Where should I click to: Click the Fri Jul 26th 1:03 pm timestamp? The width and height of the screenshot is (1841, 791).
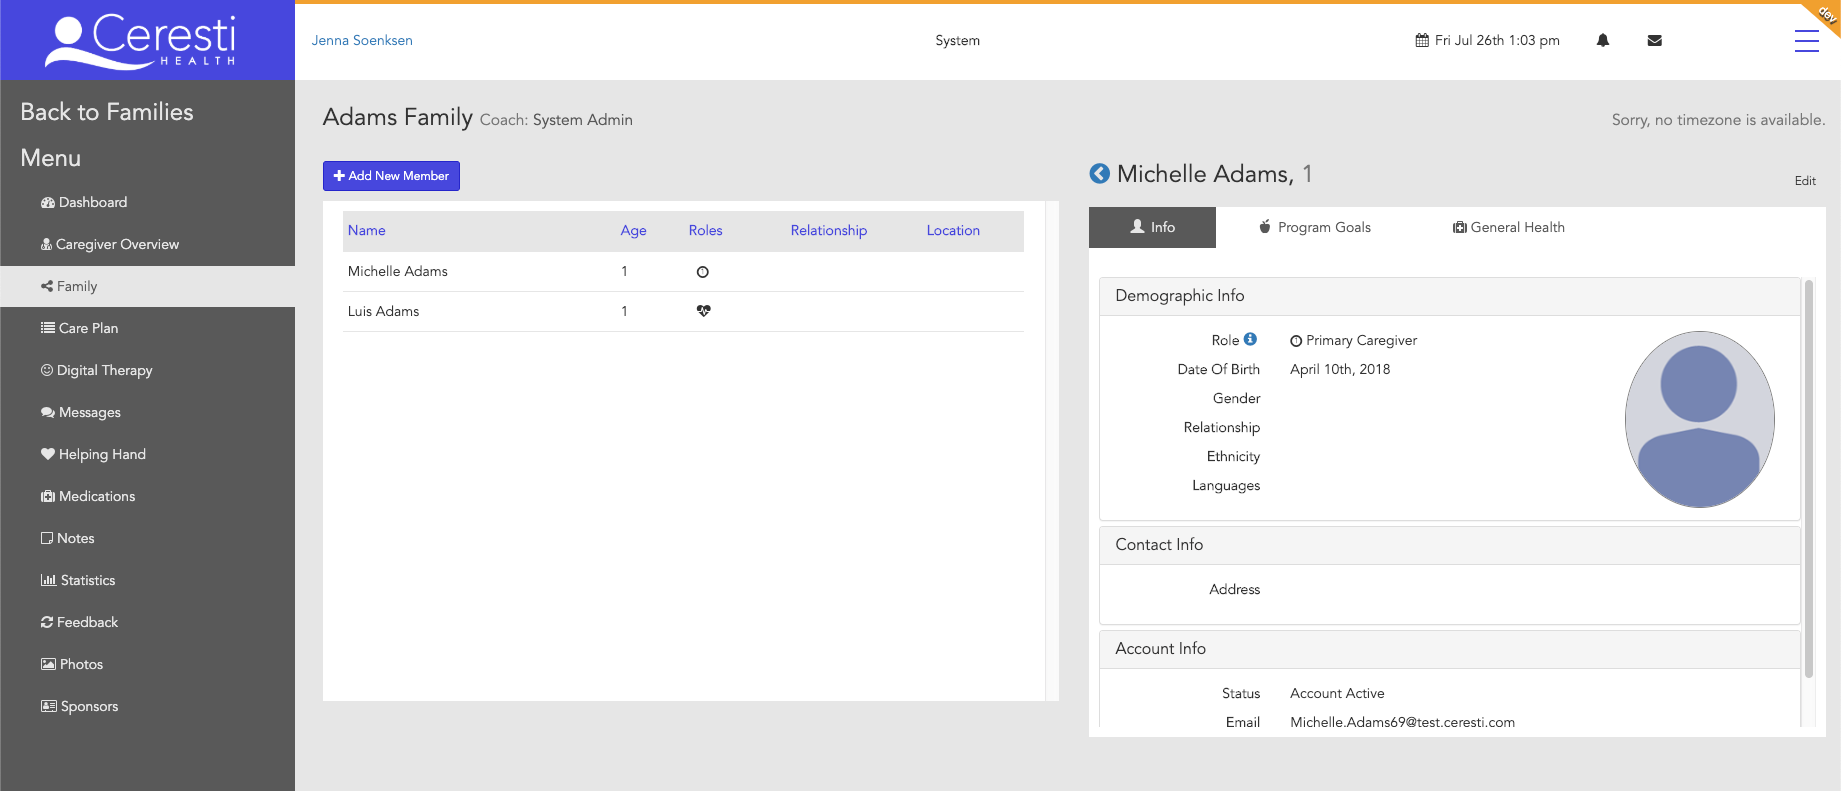click(x=1497, y=40)
